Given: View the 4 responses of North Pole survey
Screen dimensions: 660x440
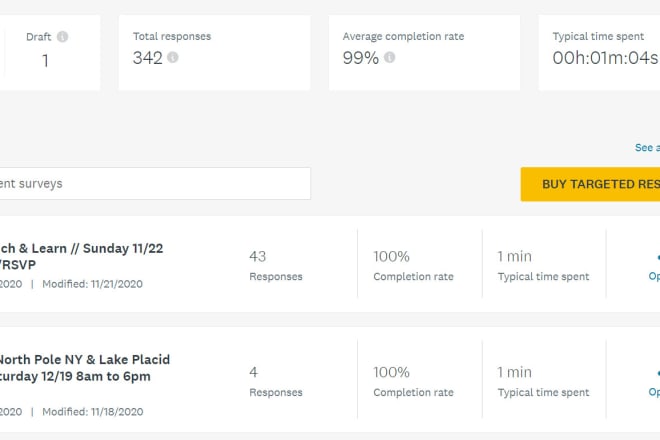Looking at the screenshot, I should [275, 381].
